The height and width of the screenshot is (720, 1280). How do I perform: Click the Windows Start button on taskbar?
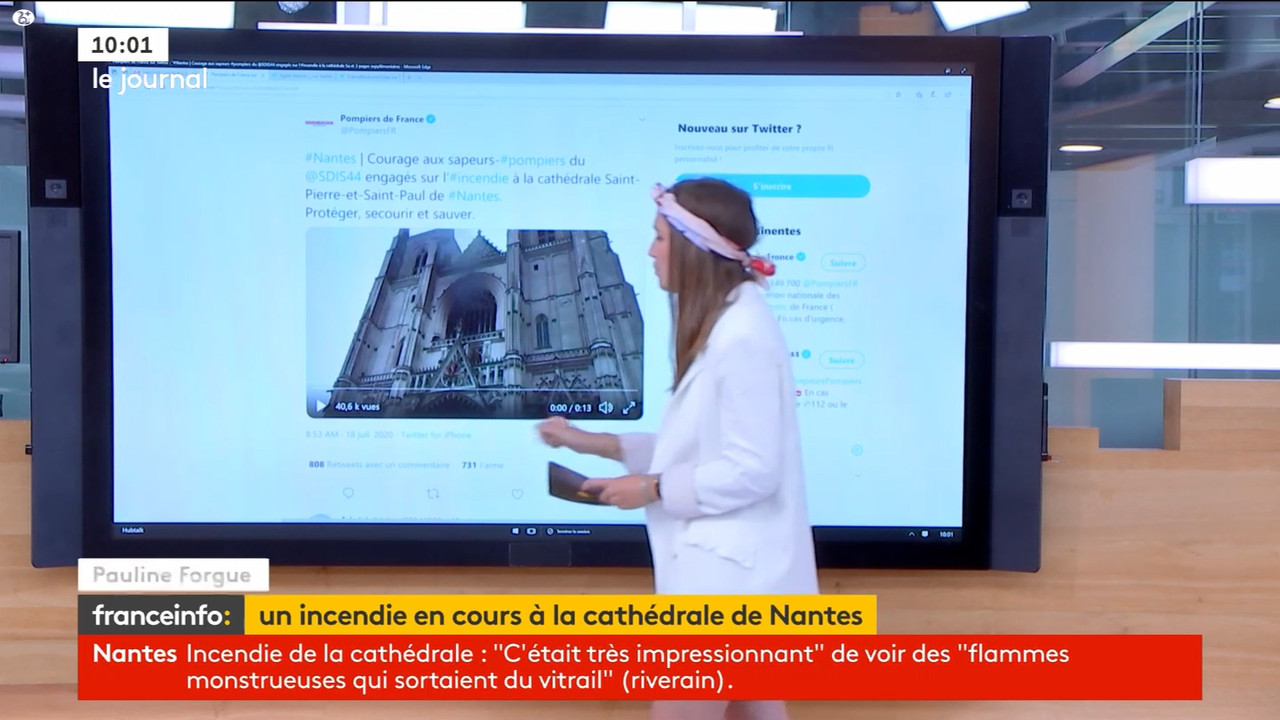click(x=516, y=531)
